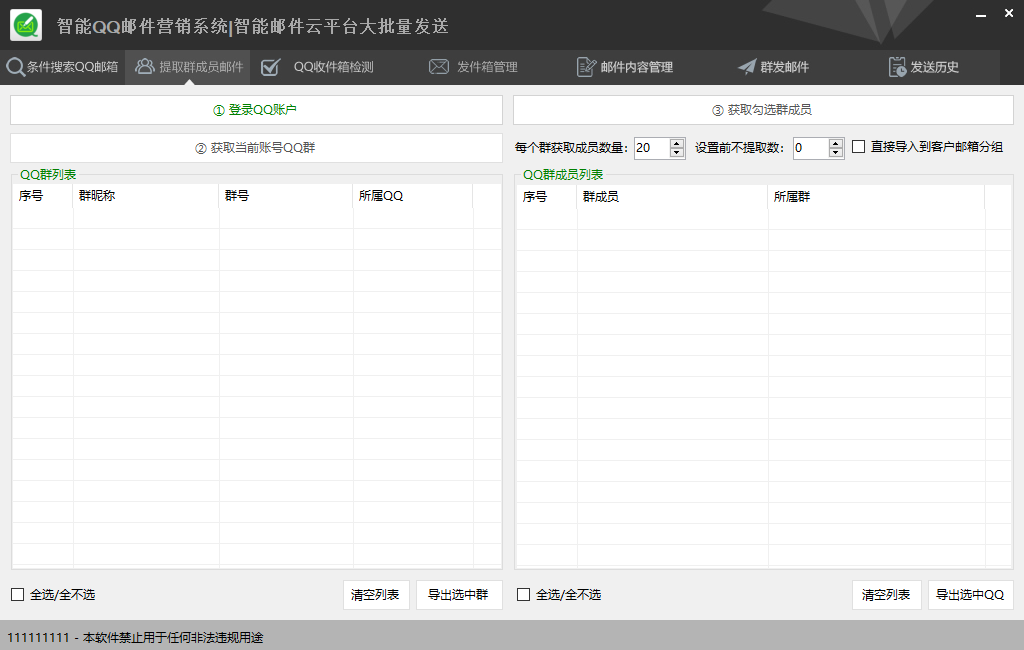Open the QQ收件箱检测 tab
Image resolution: width=1024 pixels, height=650 pixels.
coord(333,67)
